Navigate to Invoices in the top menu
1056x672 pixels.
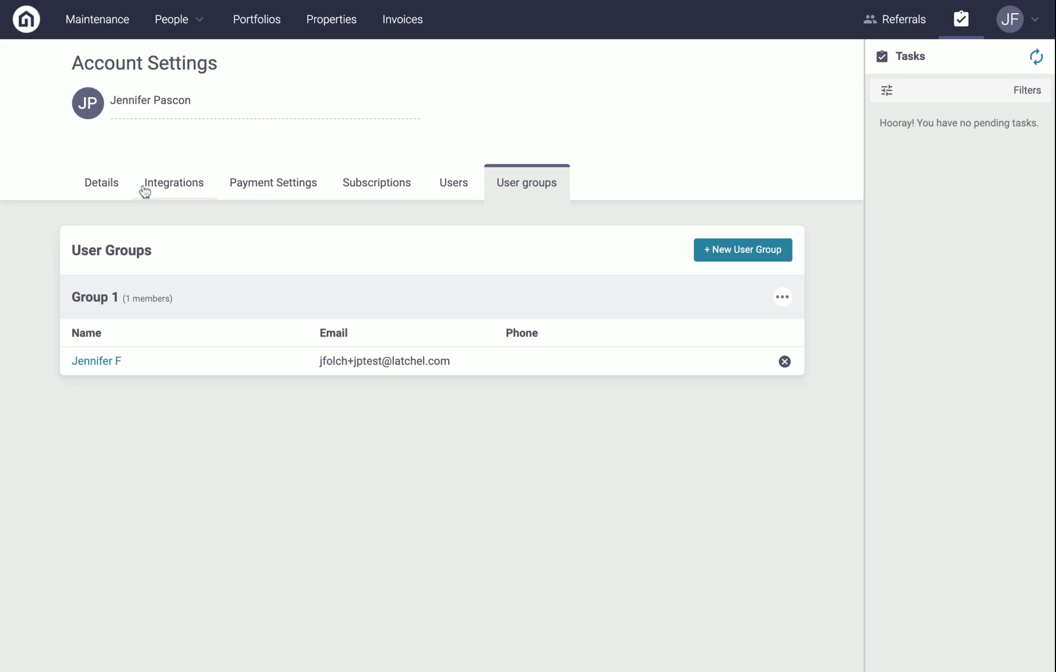pyautogui.click(x=402, y=19)
